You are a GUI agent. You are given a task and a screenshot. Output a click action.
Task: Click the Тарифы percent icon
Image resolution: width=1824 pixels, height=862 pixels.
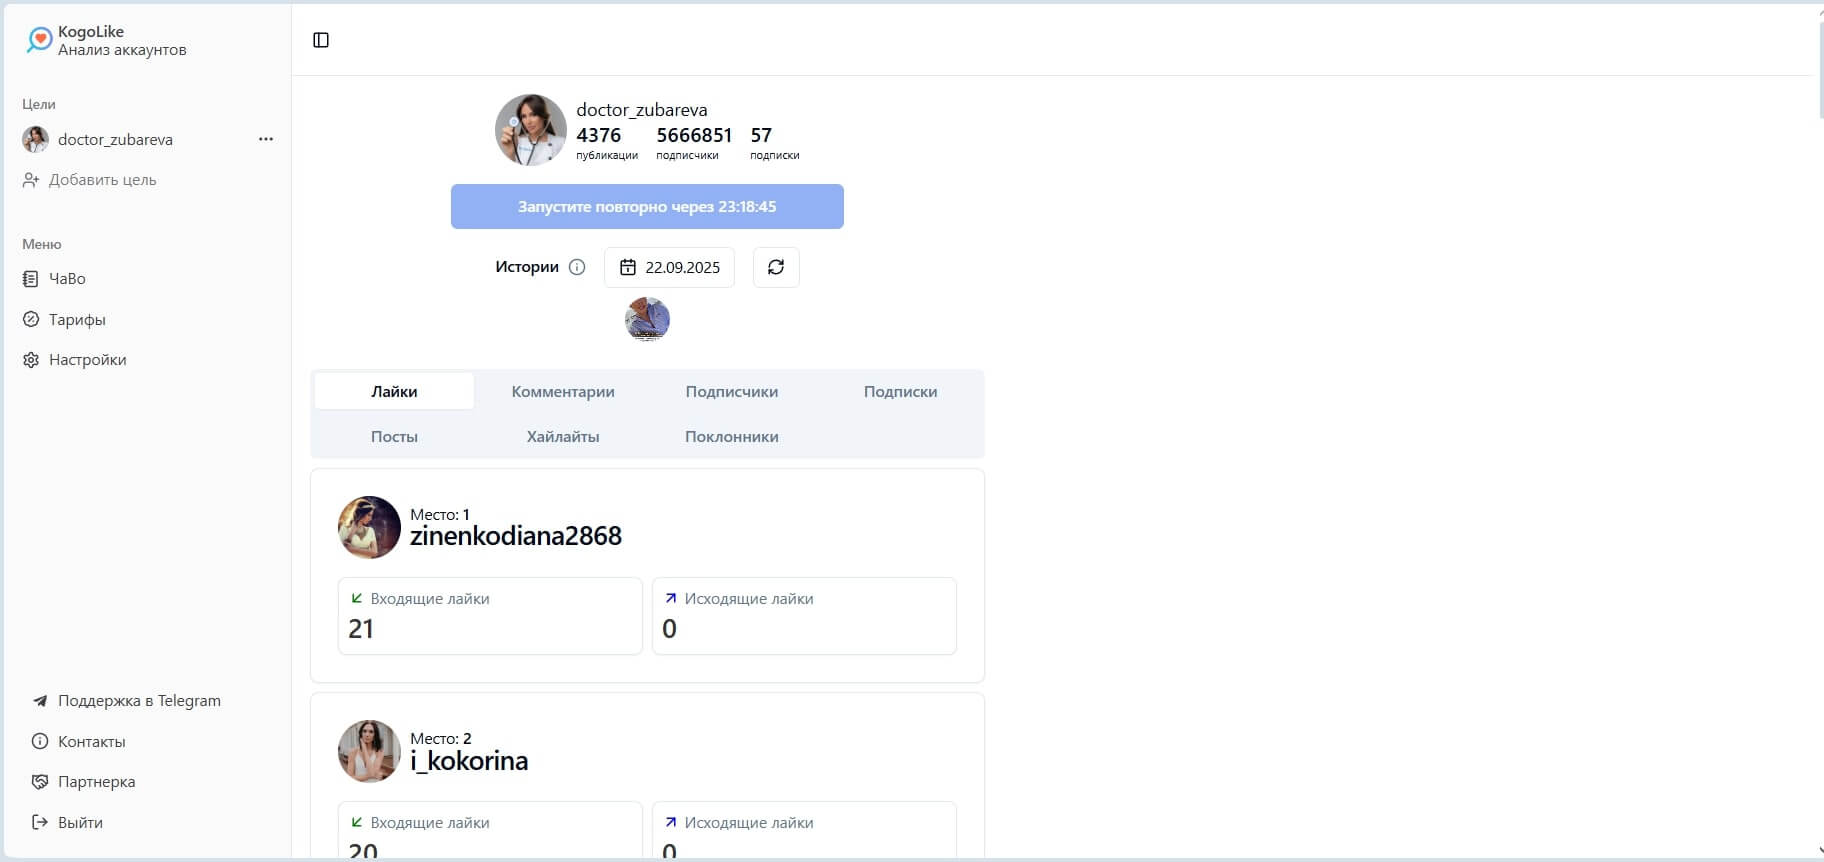coord(31,319)
